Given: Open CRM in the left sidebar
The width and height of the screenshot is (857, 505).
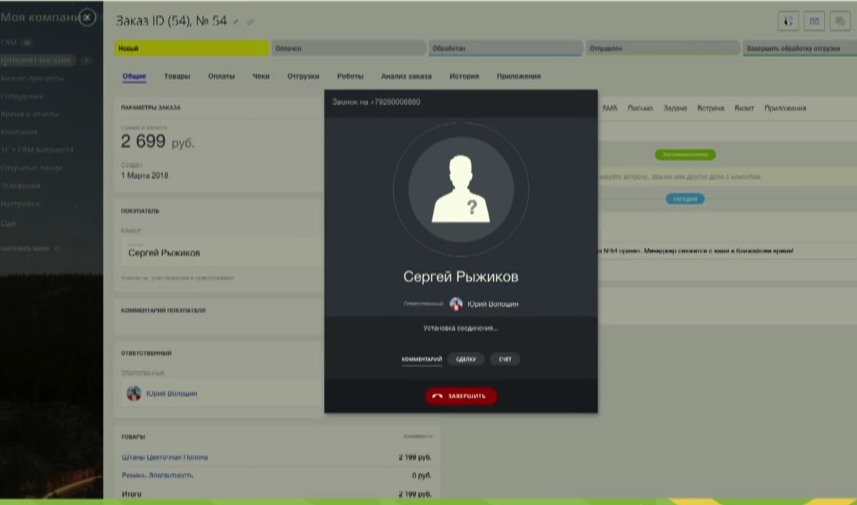Looking at the screenshot, I should click(x=9, y=42).
